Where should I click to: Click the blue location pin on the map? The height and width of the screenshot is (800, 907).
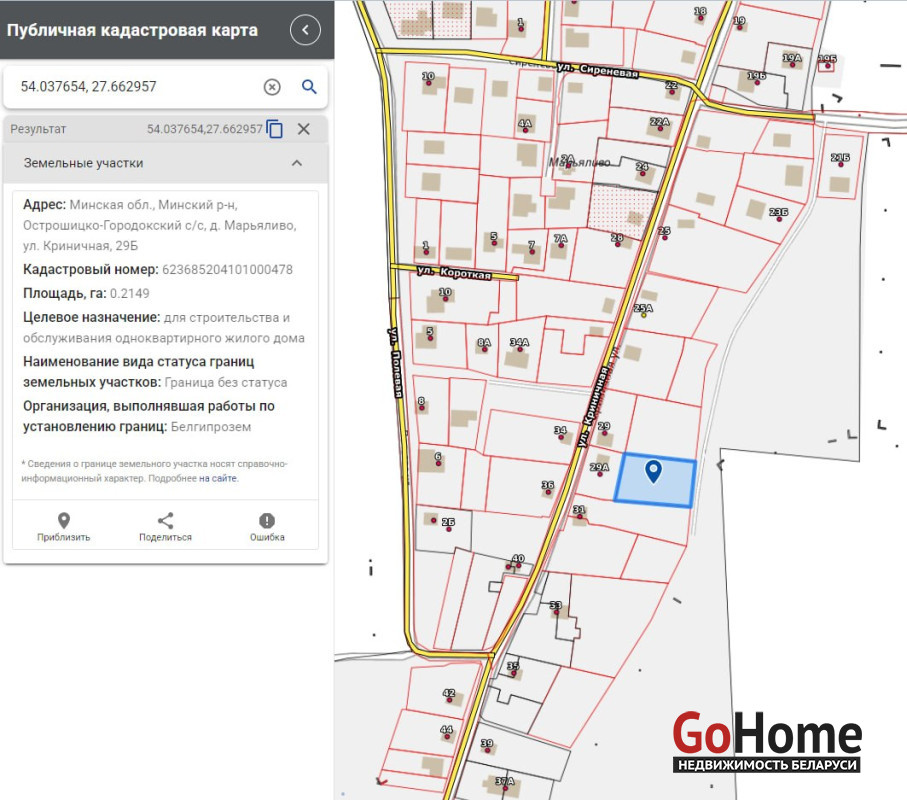653,471
